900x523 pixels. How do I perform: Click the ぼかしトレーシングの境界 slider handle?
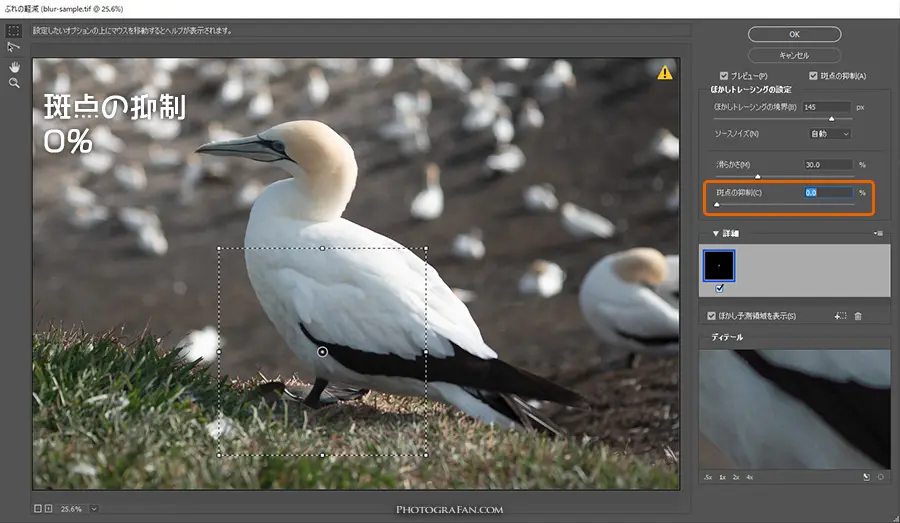831,119
